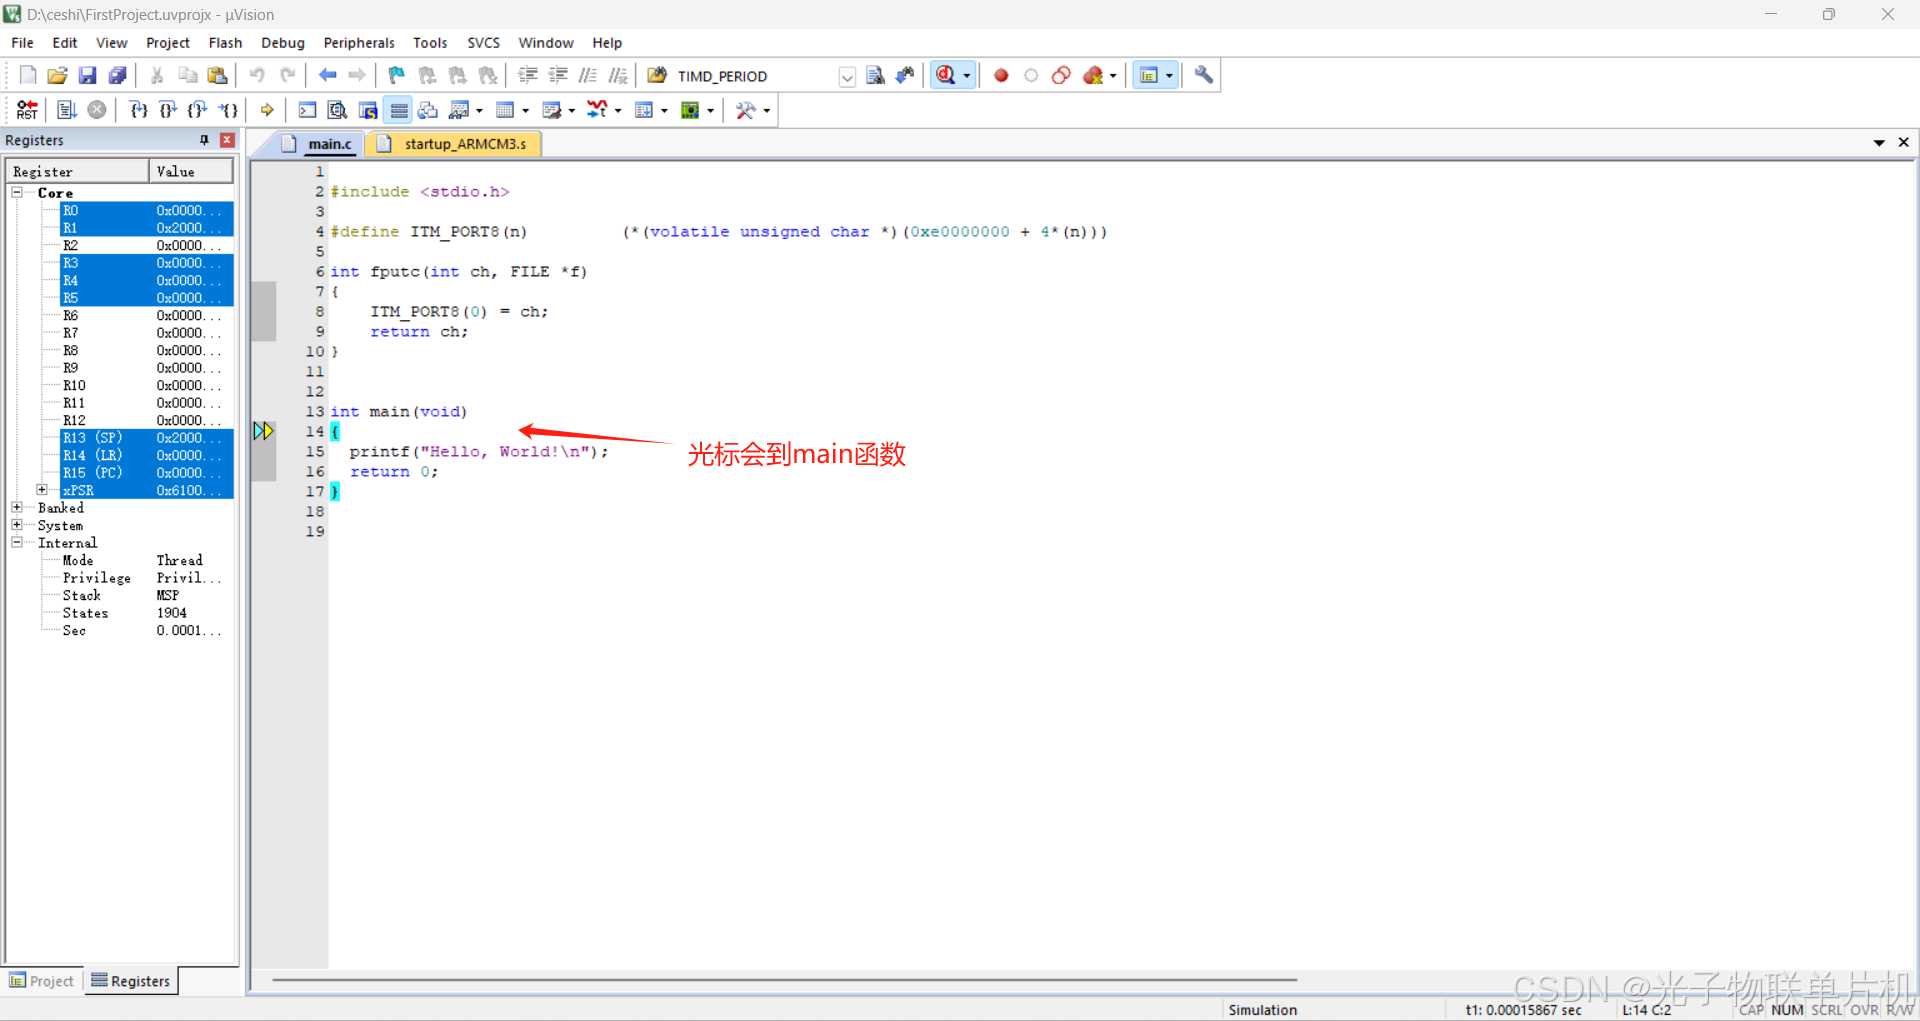
Task: Open the Configuration wrench icon
Action: (1204, 76)
